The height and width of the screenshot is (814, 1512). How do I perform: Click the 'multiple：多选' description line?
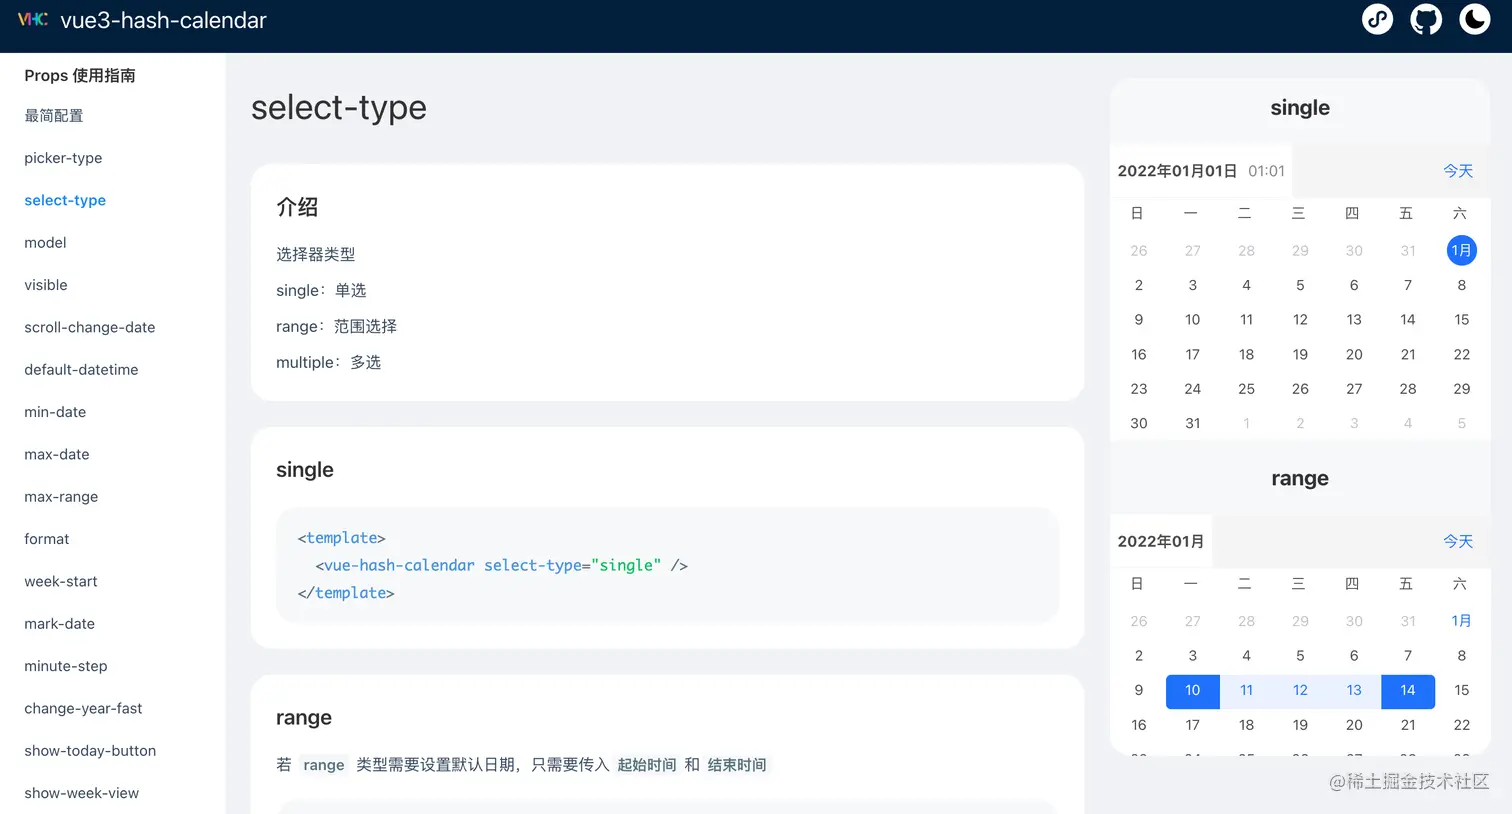click(x=329, y=362)
